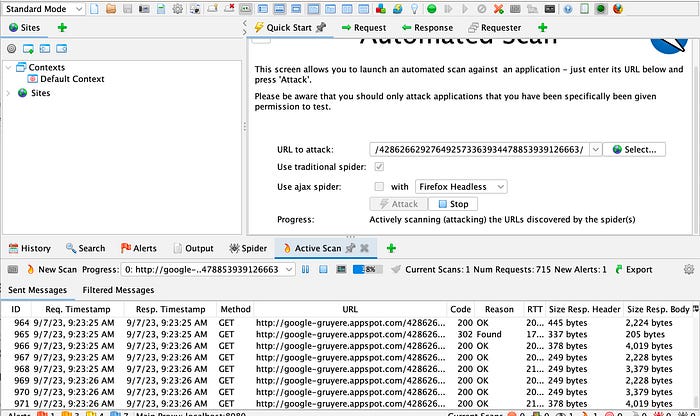
Task: Click the 8% scan progress bar
Action: pos(367,270)
